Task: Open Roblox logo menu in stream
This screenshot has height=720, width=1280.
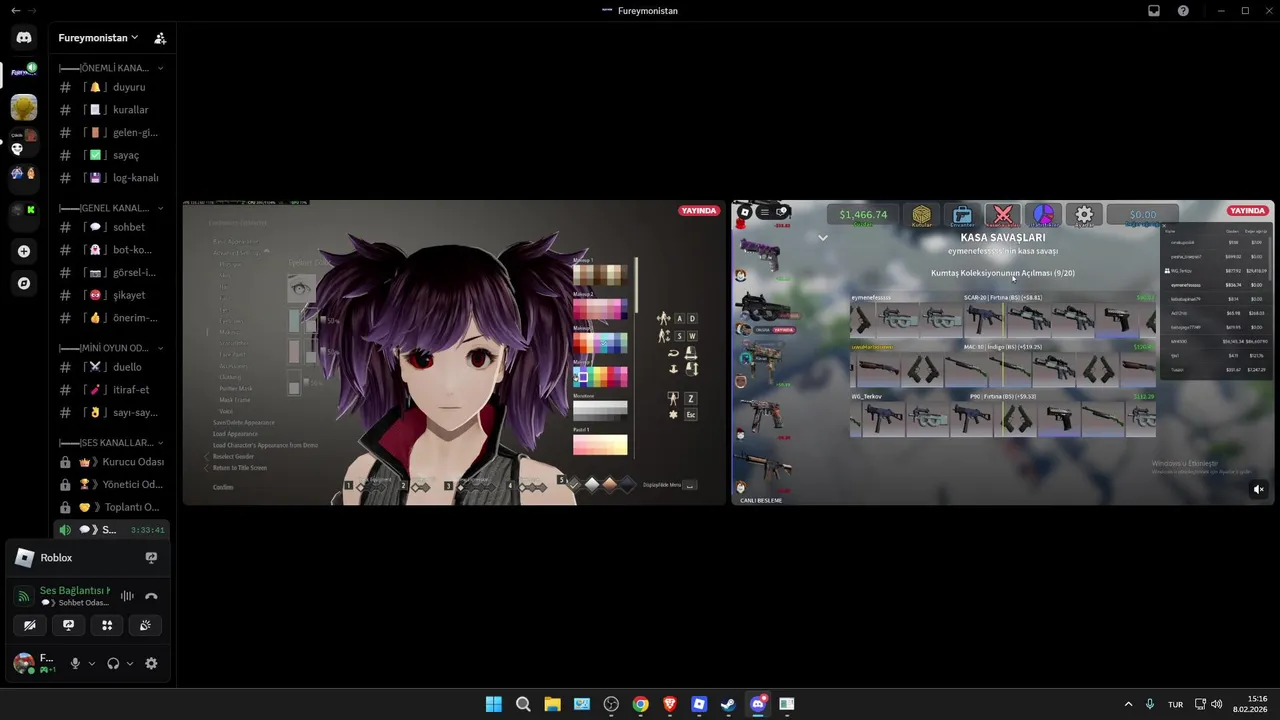Action: [x=745, y=212]
